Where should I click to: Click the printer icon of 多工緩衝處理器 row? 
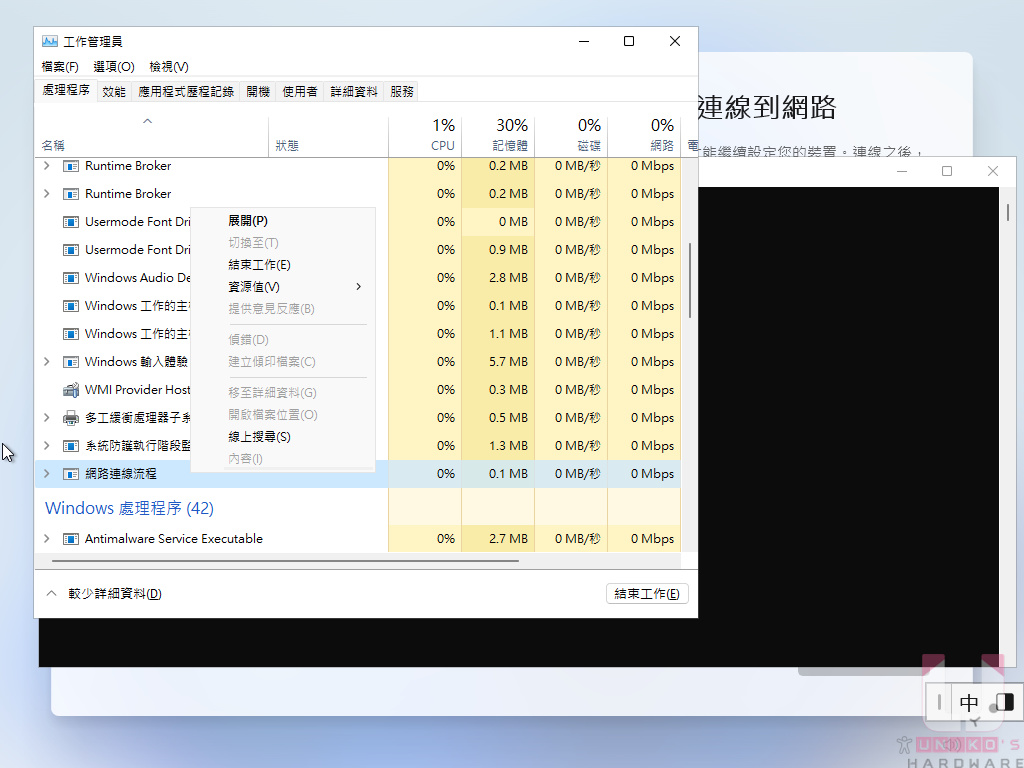click(x=71, y=418)
